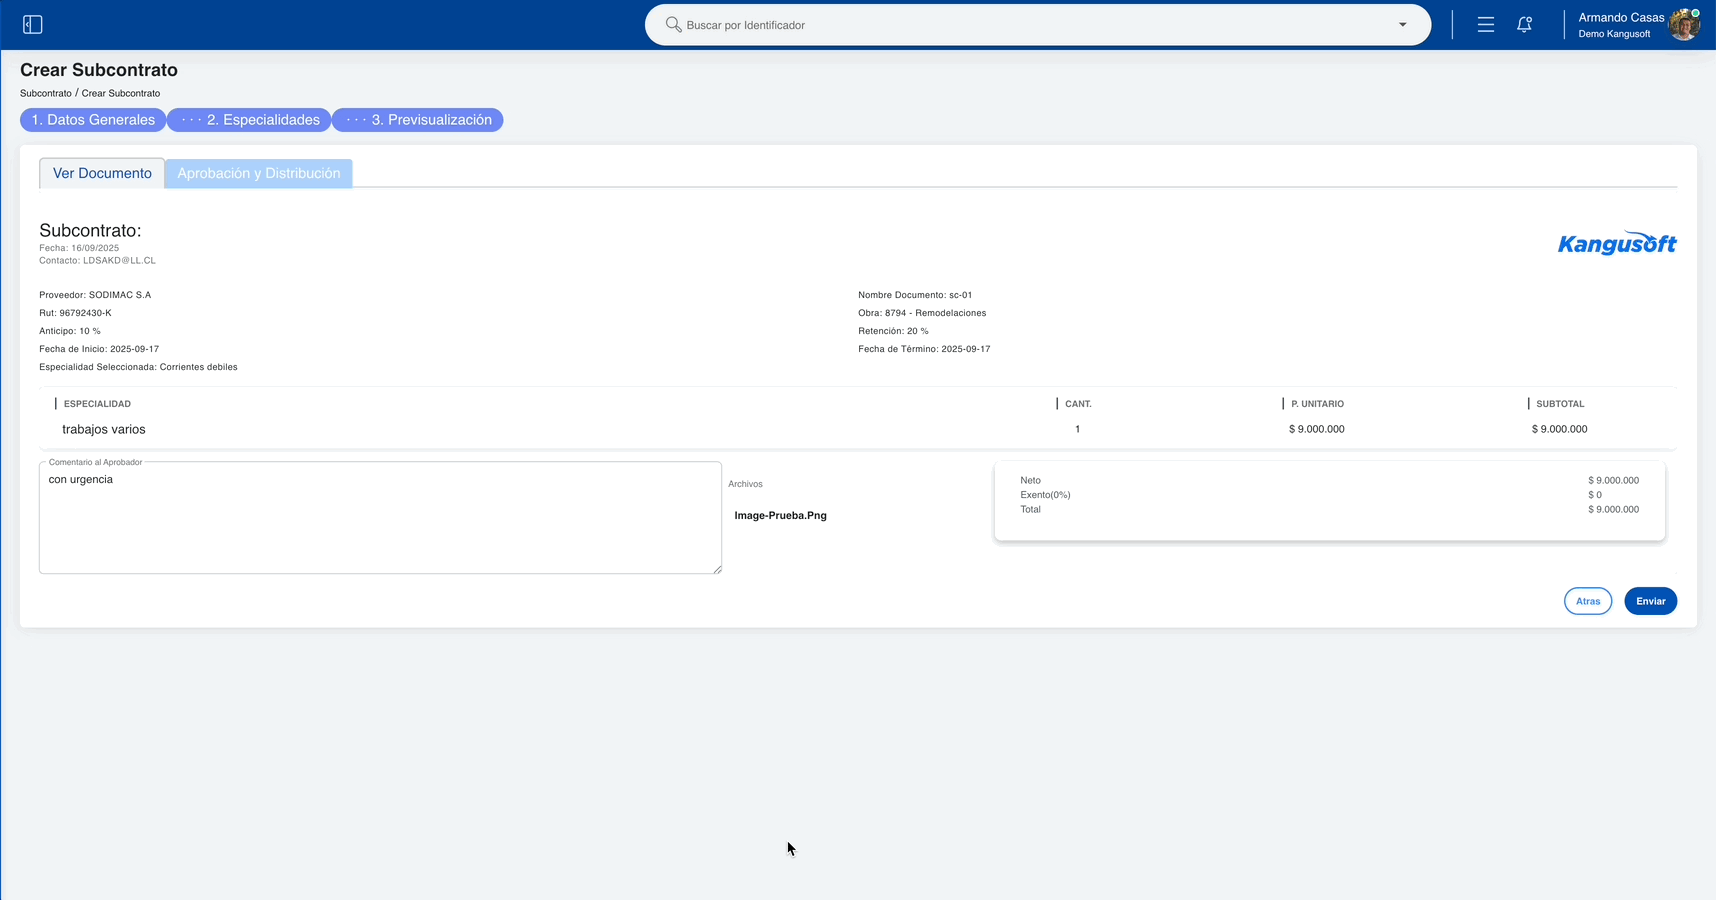Click the search magnifier icon
This screenshot has width=1716, height=900.
point(673,24)
